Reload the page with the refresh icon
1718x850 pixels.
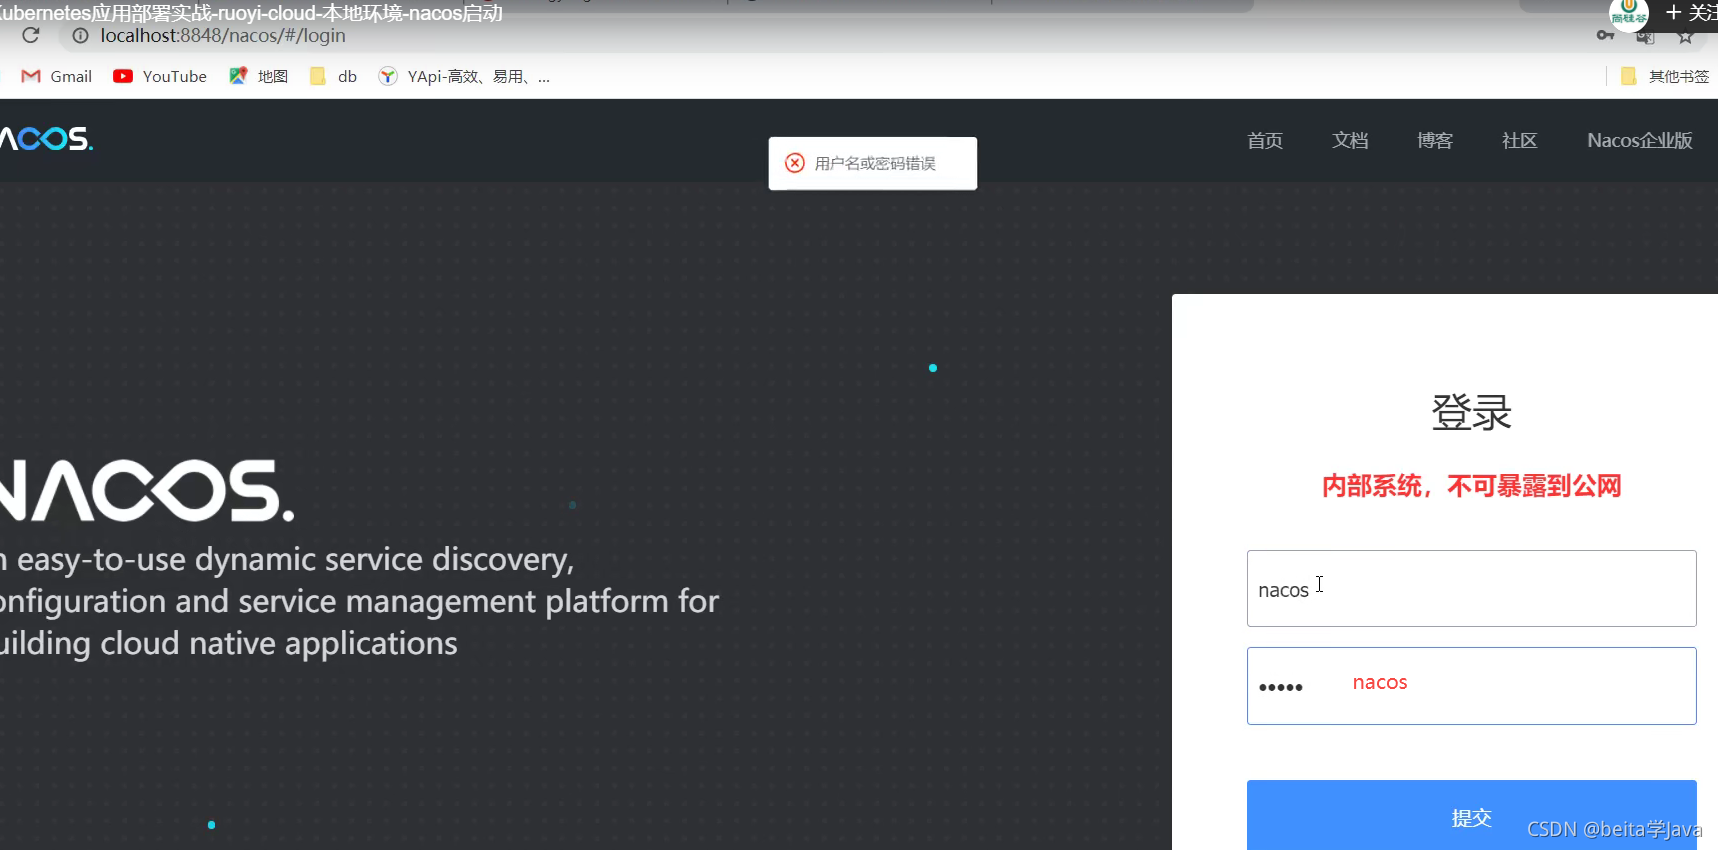pyautogui.click(x=31, y=35)
